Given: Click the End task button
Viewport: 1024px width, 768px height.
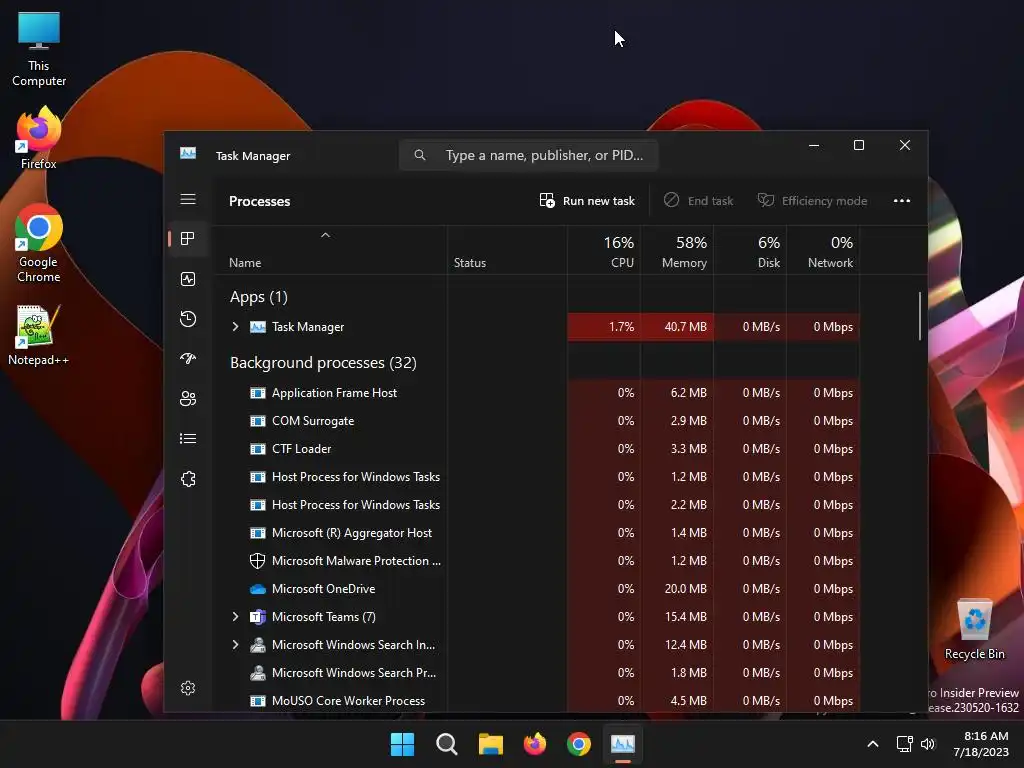Looking at the screenshot, I should point(698,201).
